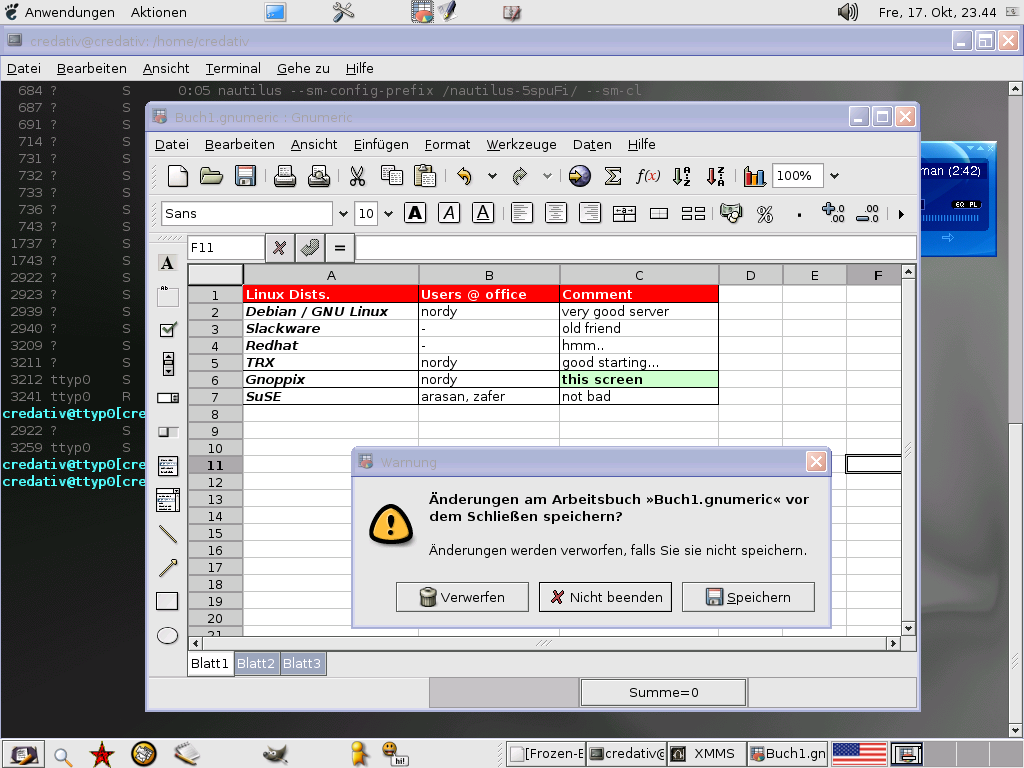The height and width of the screenshot is (768, 1024).
Task: Open the function wizard f(x) icon
Action: 648,176
